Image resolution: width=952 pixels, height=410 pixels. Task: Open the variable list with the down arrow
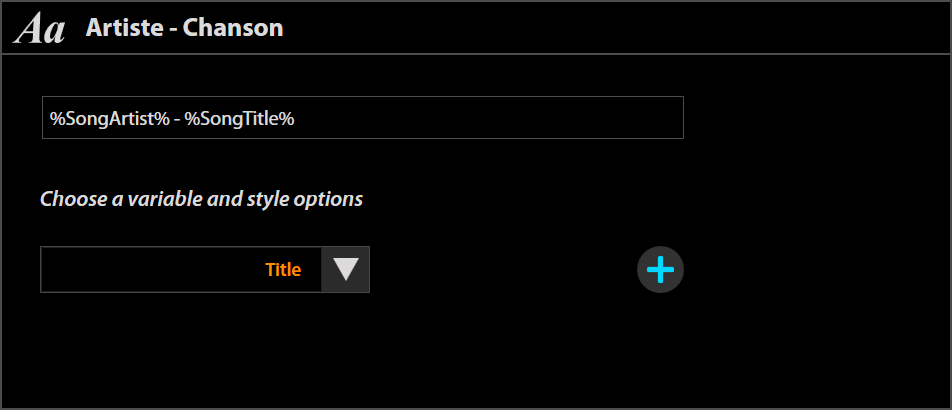pyautogui.click(x=346, y=269)
